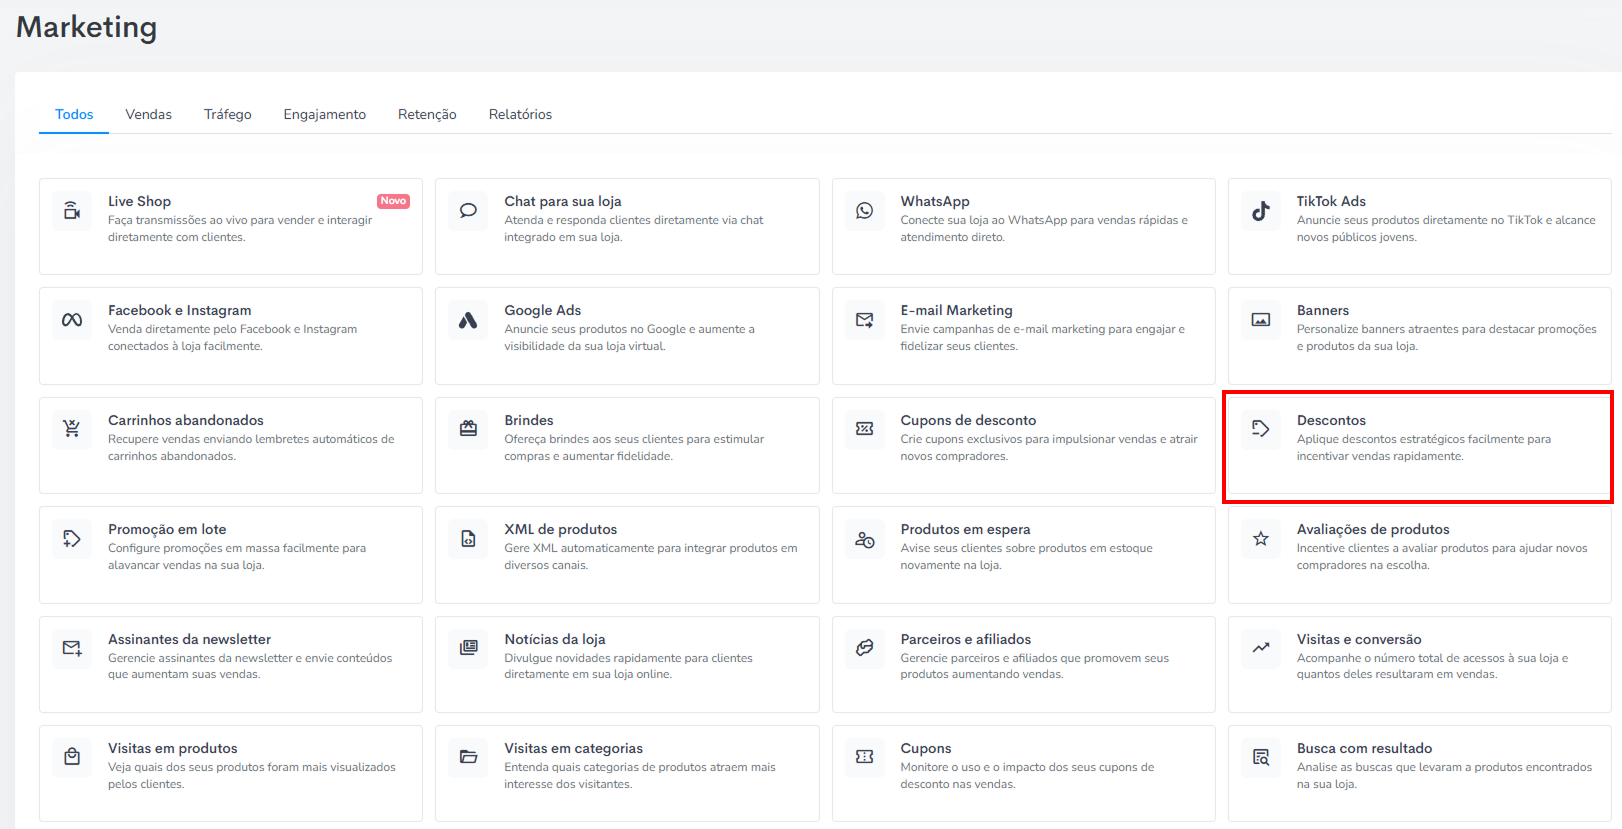The width and height of the screenshot is (1622, 829).
Task: Click the Novo badge on Live Shop
Action: tap(393, 201)
